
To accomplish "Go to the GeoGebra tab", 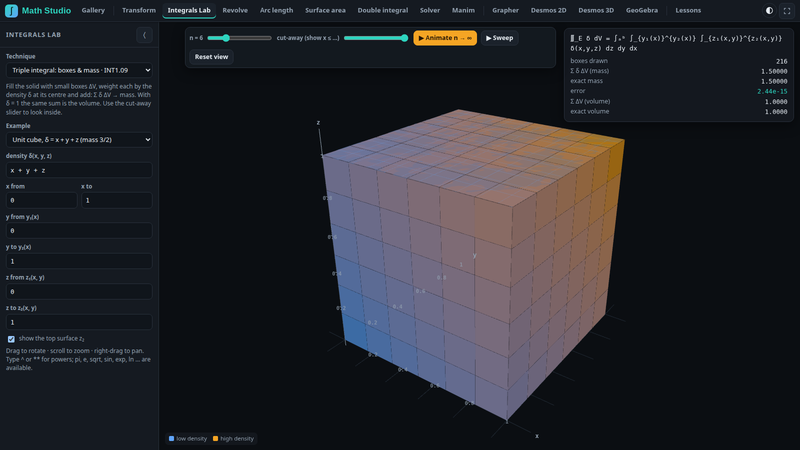I will (642, 10).
